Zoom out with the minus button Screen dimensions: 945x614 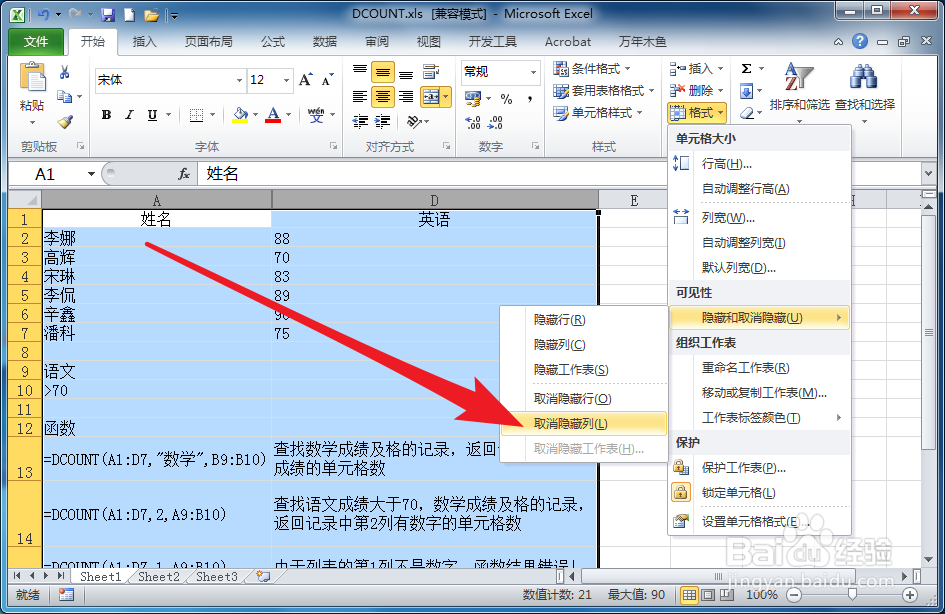click(795, 595)
